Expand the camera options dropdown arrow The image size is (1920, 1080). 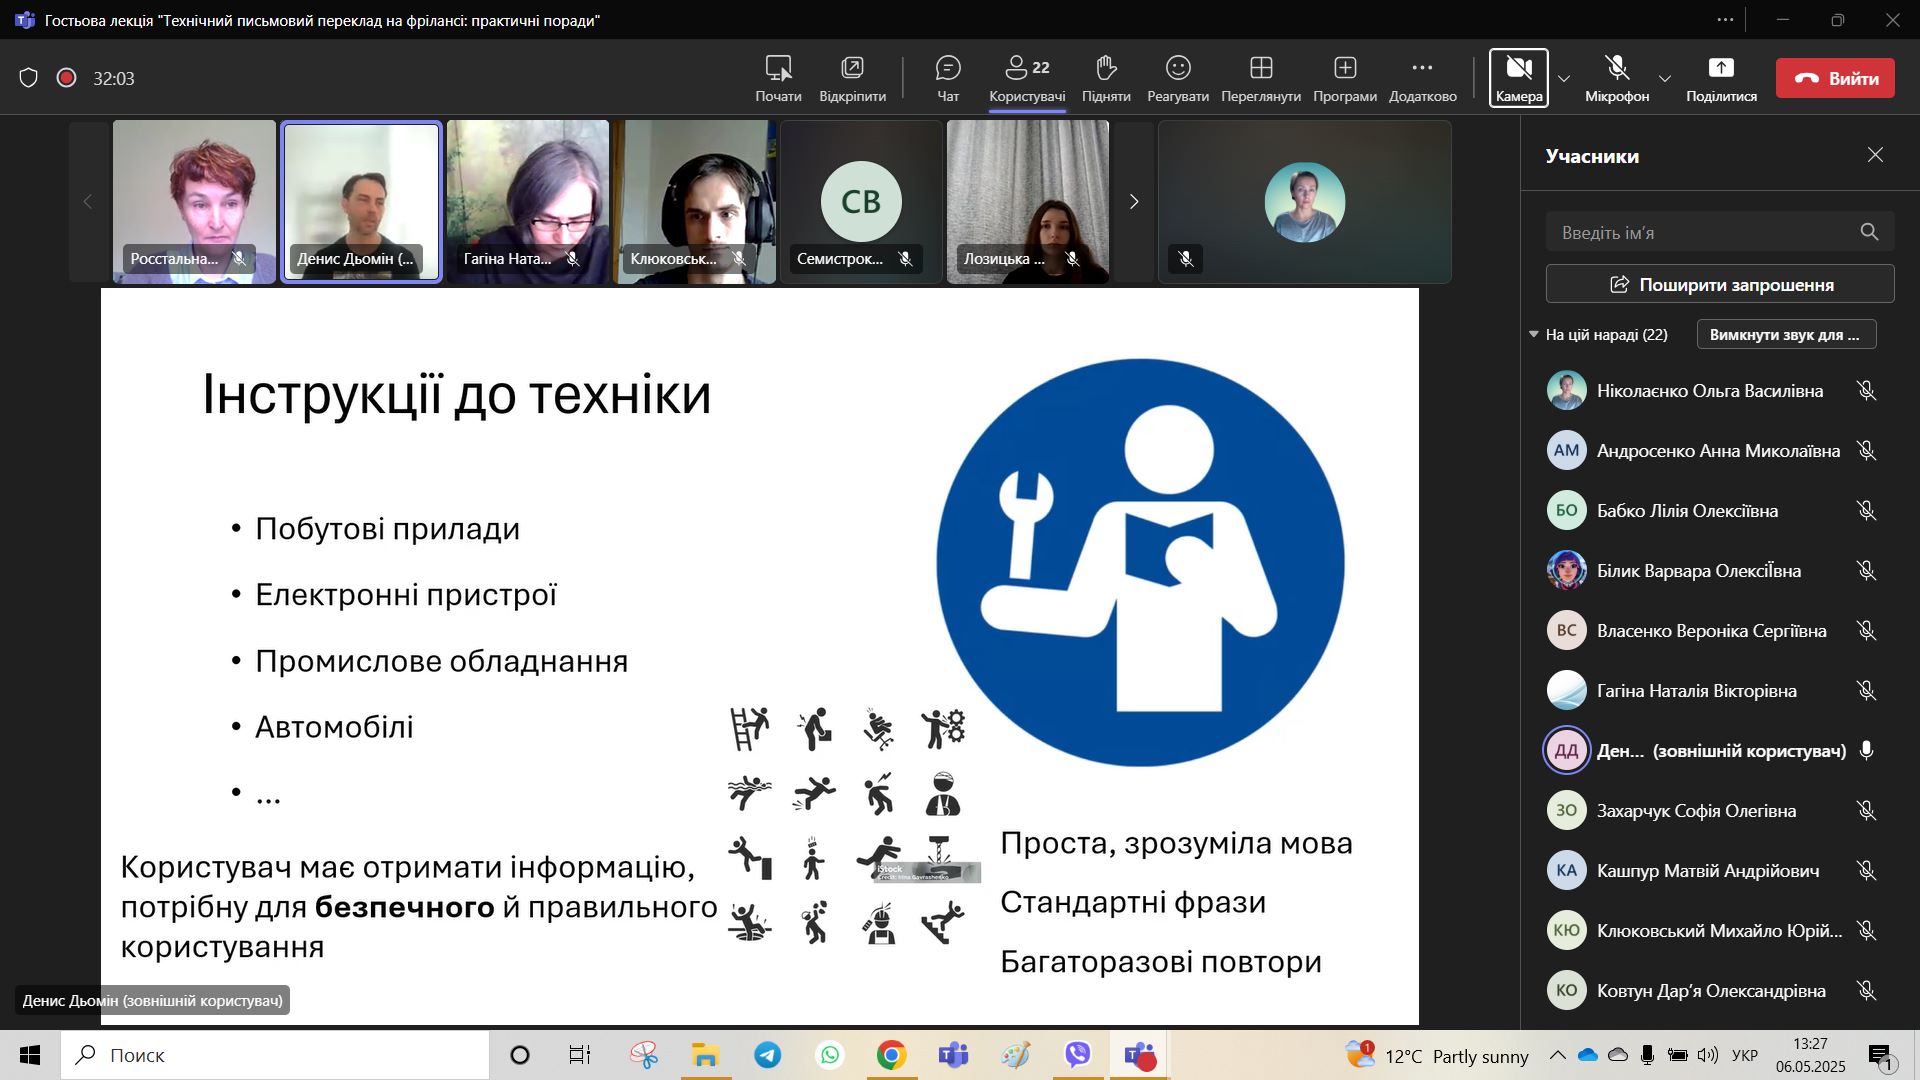[1564, 79]
